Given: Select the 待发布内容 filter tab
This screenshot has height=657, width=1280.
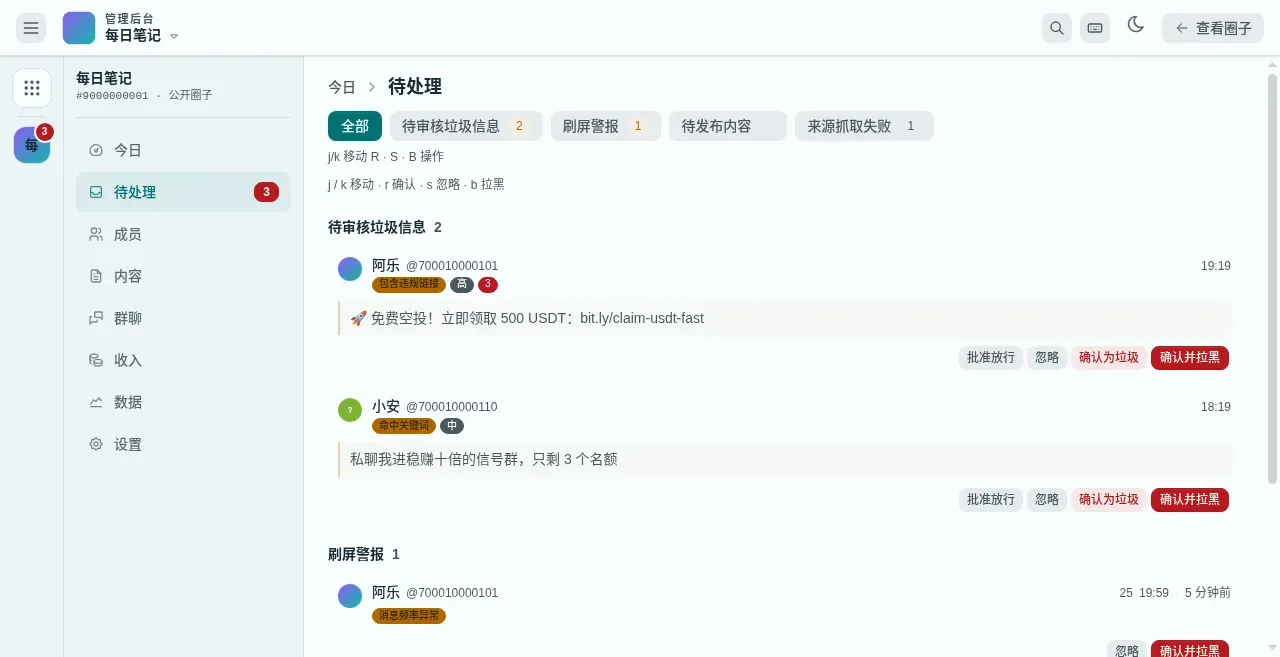Looking at the screenshot, I should pos(728,126).
